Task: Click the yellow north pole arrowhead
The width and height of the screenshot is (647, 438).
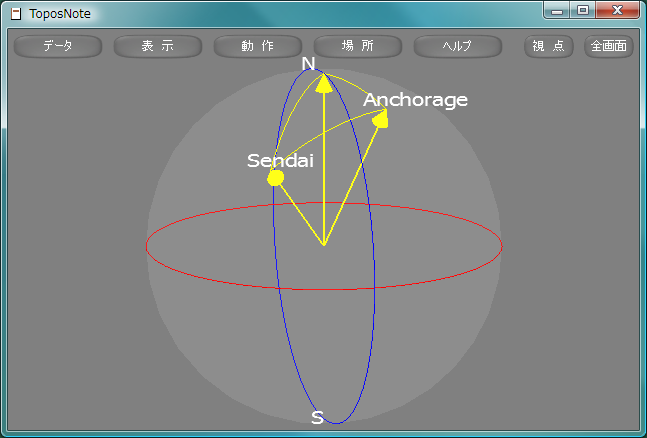Action: point(324,83)
